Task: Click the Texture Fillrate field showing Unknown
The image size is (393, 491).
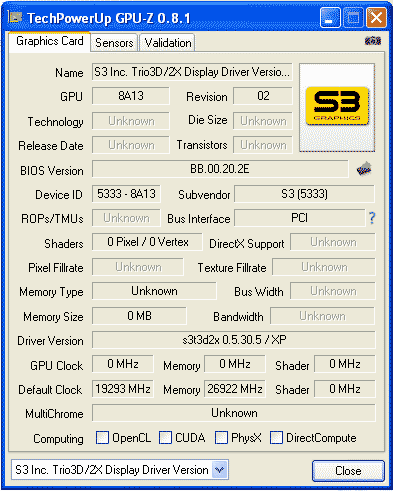Action: 324,267
